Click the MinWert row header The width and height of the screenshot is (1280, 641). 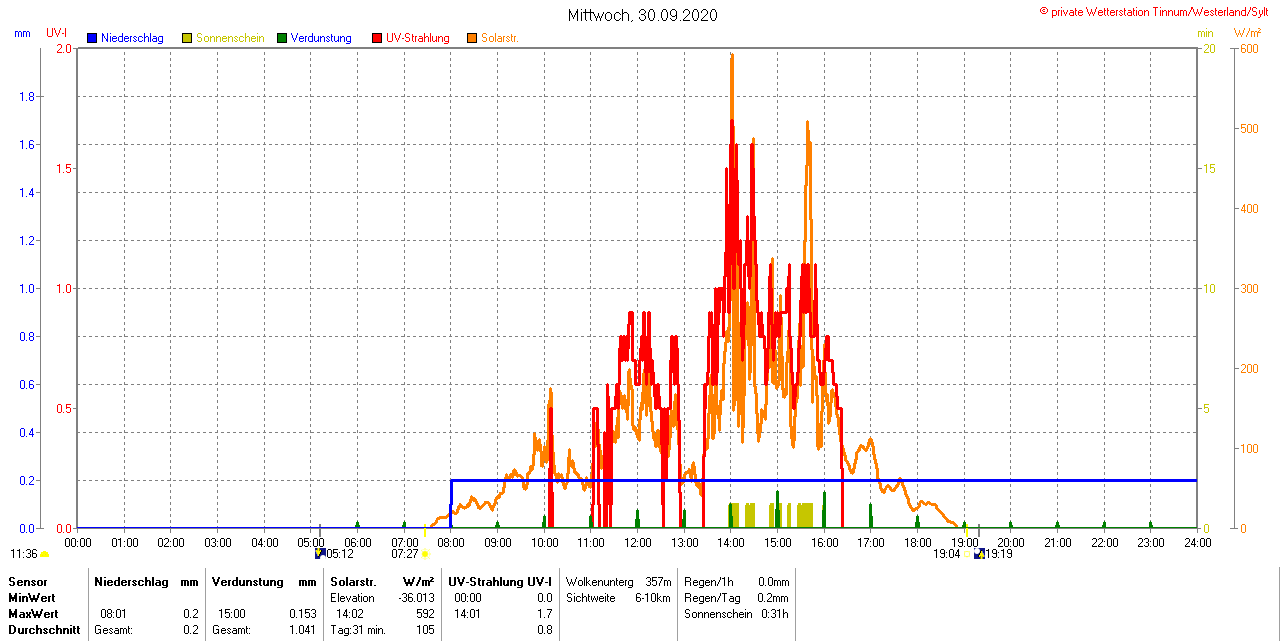point(32,597)
